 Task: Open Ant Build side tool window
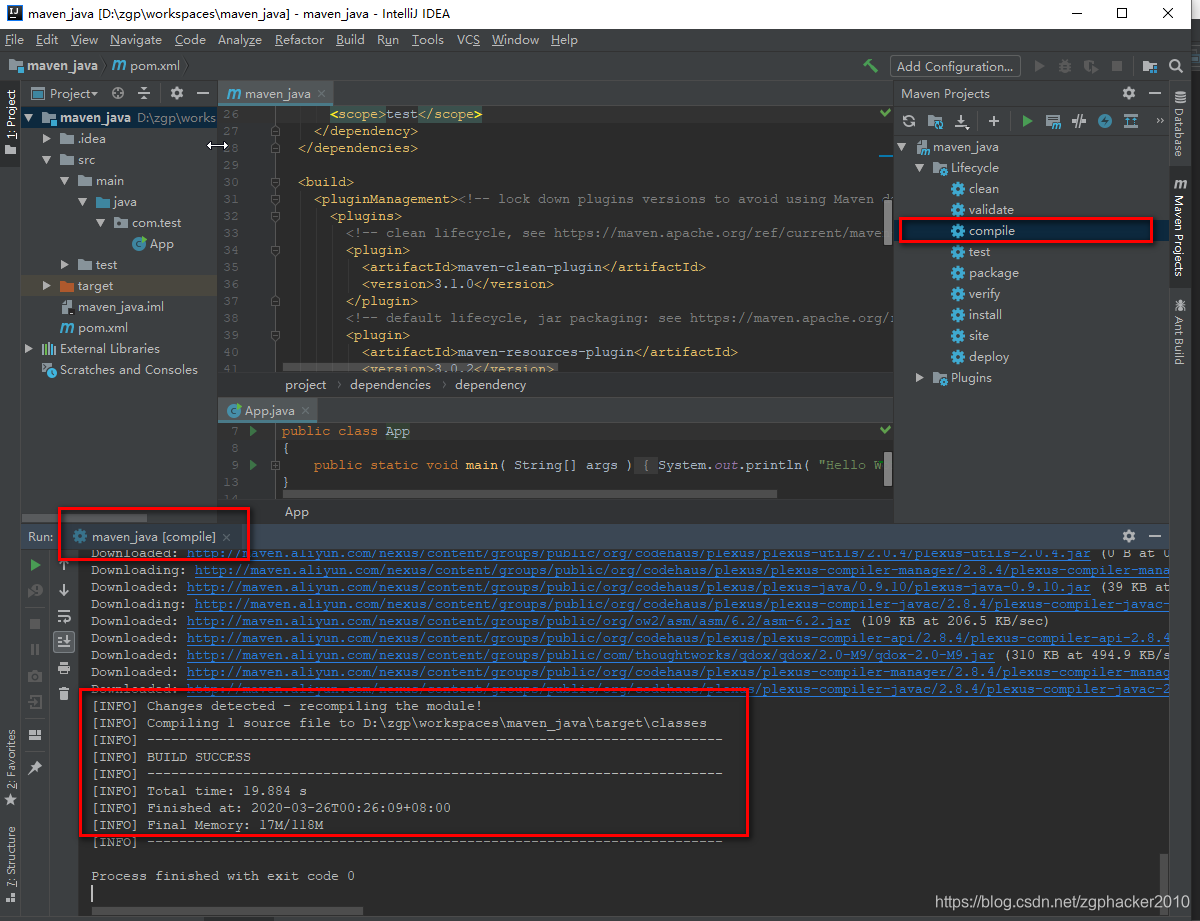tap(1179, 332)
